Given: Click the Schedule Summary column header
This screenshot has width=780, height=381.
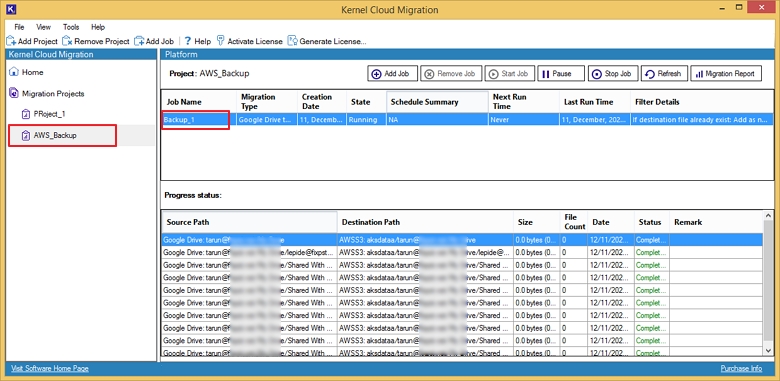Looking at the screenshot, I should [437, 101].
